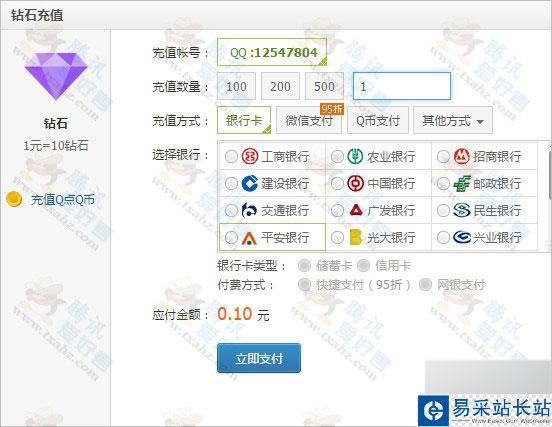Choose the 200 recharge amount
The image size is (552, 427).
pyautogui.click(x=281, y=86)
